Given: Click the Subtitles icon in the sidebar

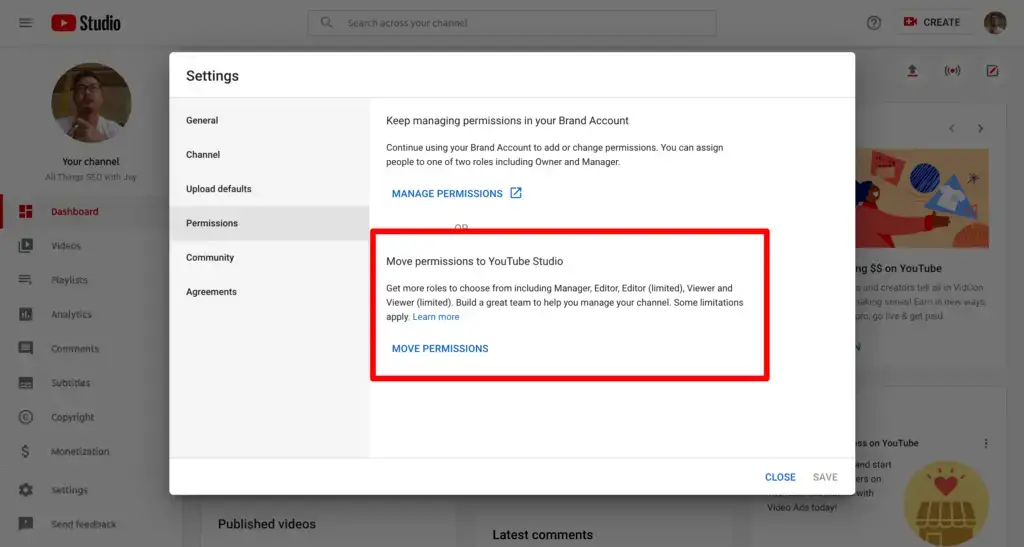Looking at the screenshot, I should click(x=25, y=383).
